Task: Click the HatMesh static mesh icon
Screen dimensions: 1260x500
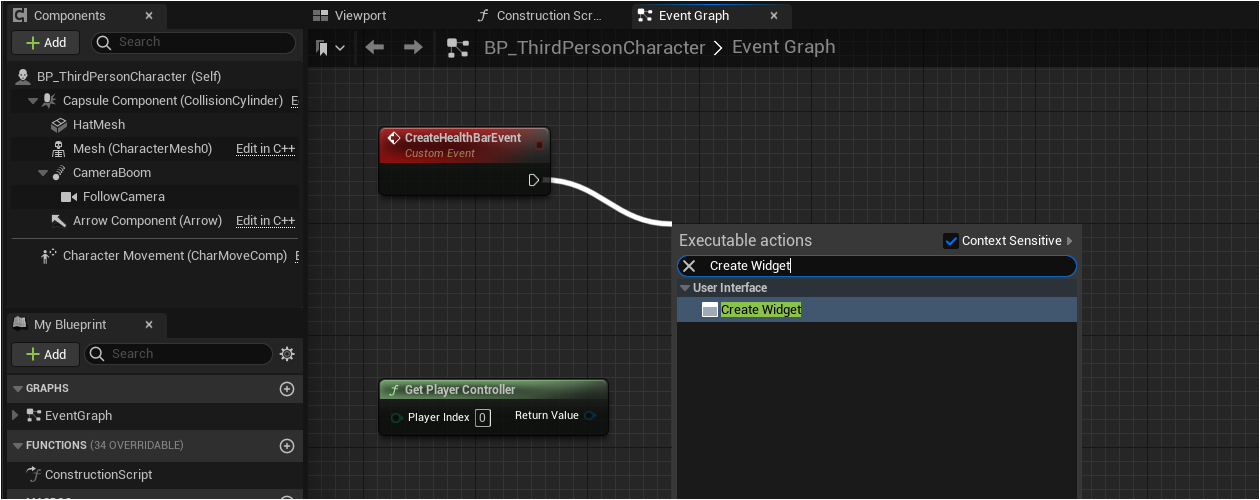Action: click(x=59, y=125)
